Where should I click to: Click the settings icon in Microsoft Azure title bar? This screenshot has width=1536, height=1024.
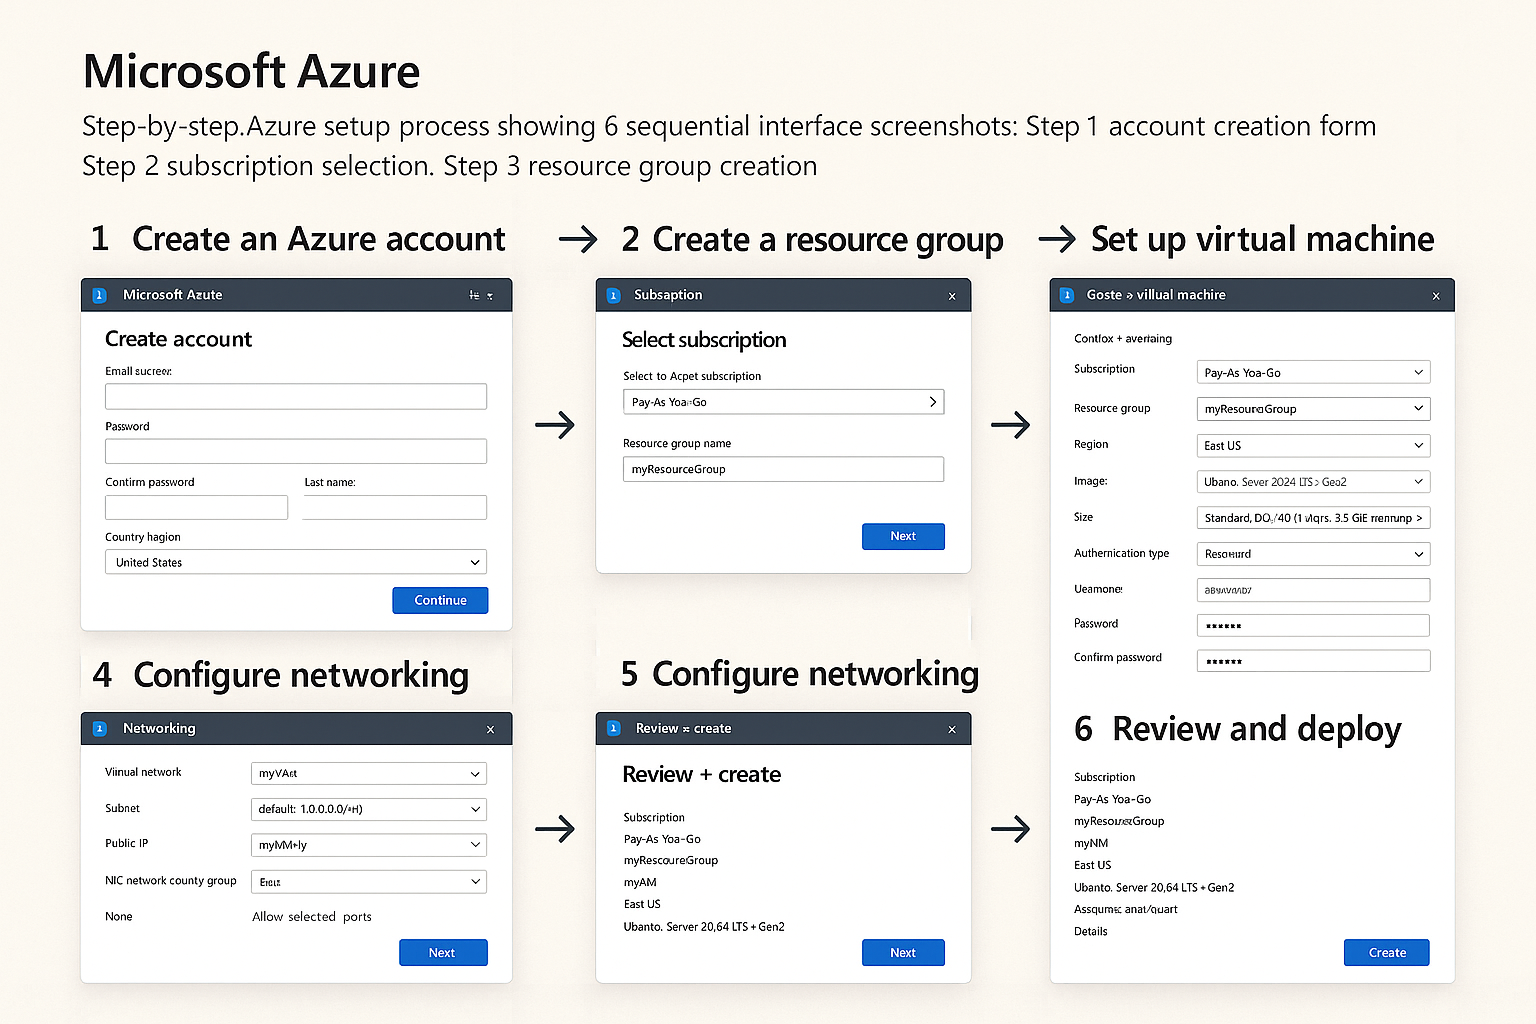(474, 296)
